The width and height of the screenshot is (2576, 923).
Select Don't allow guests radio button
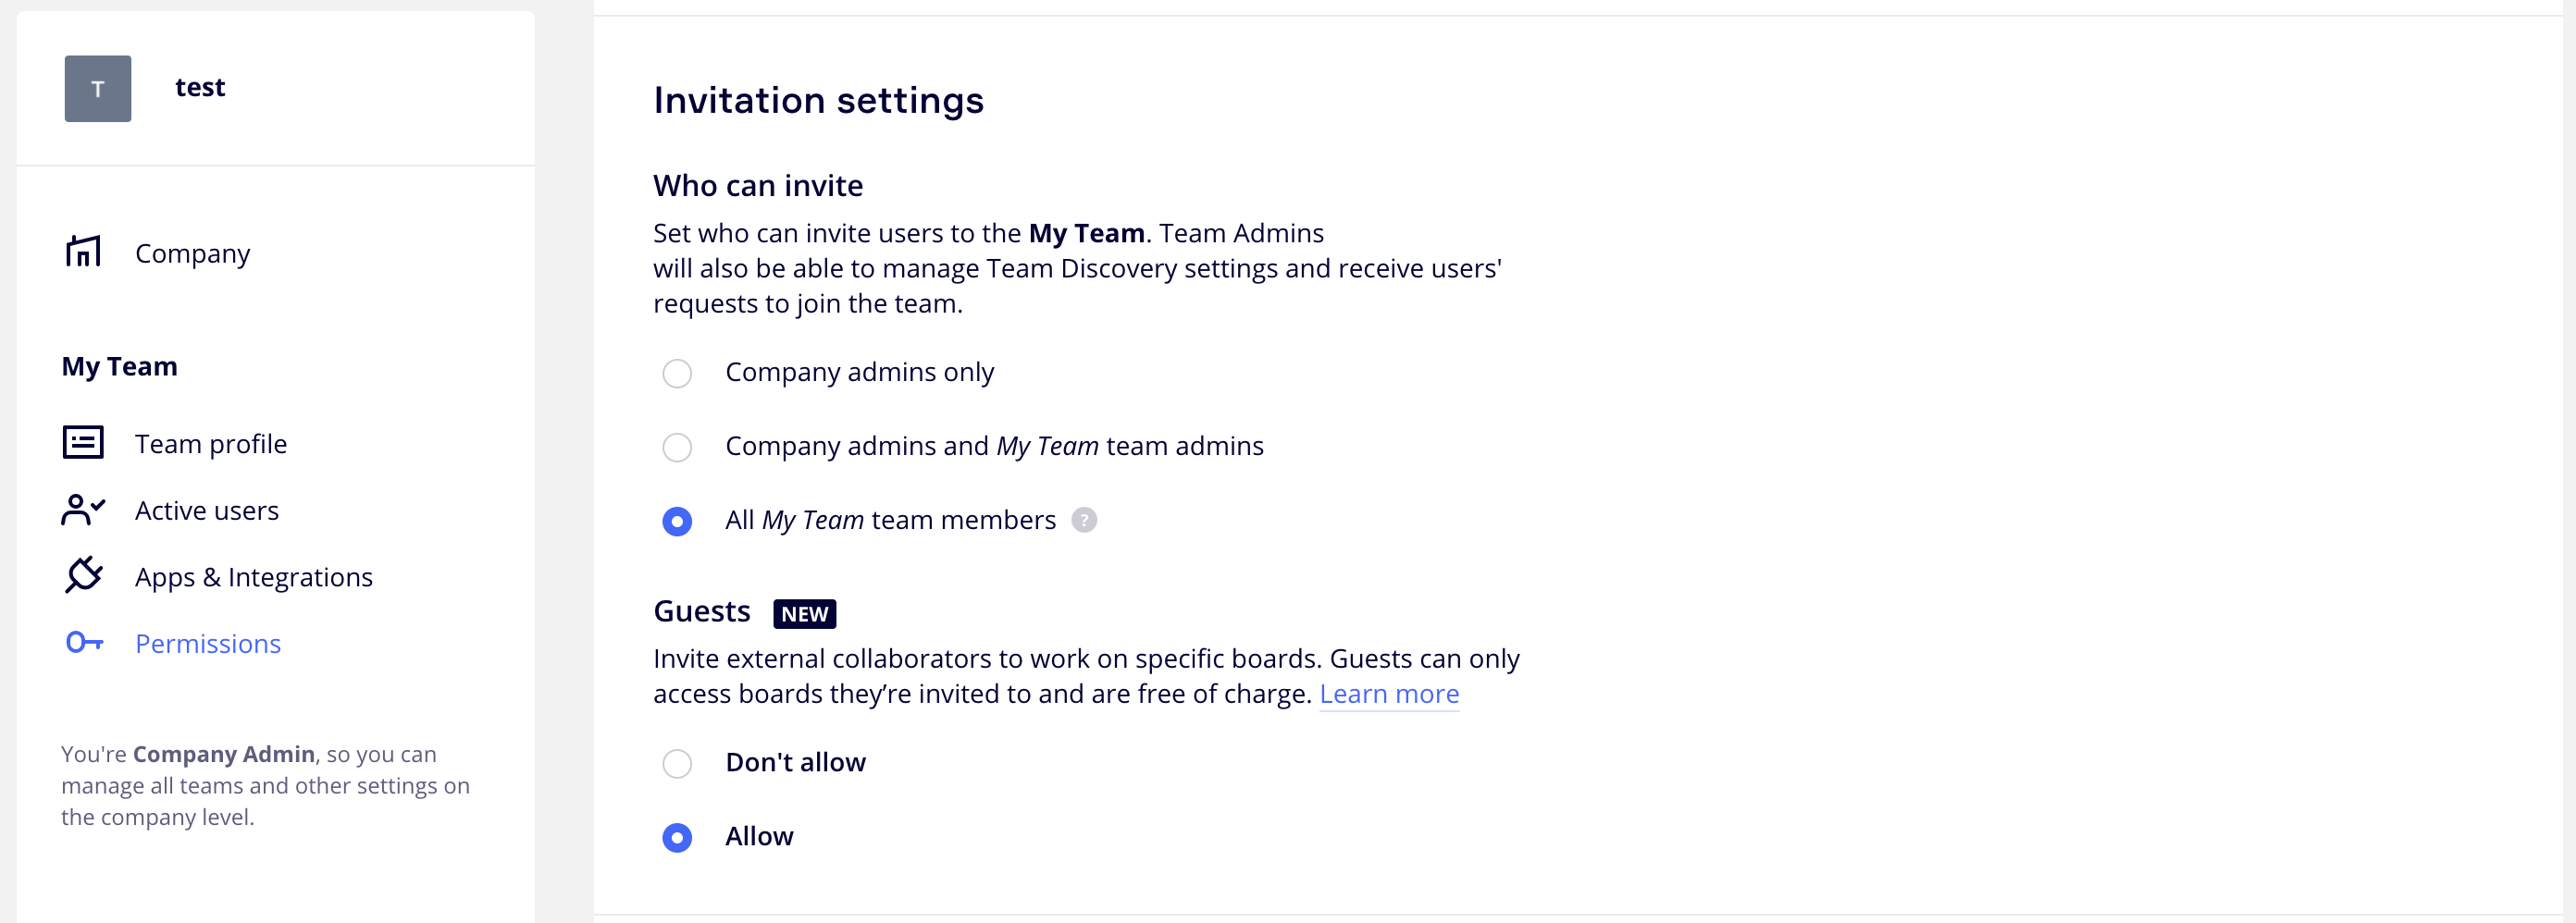tap(677, 763)
